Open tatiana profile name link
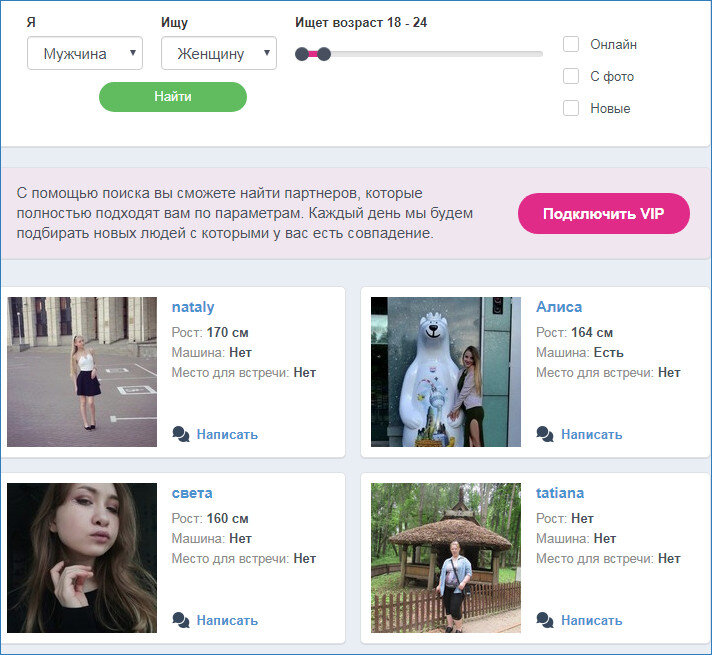The image size is (712, 655). 560,493
